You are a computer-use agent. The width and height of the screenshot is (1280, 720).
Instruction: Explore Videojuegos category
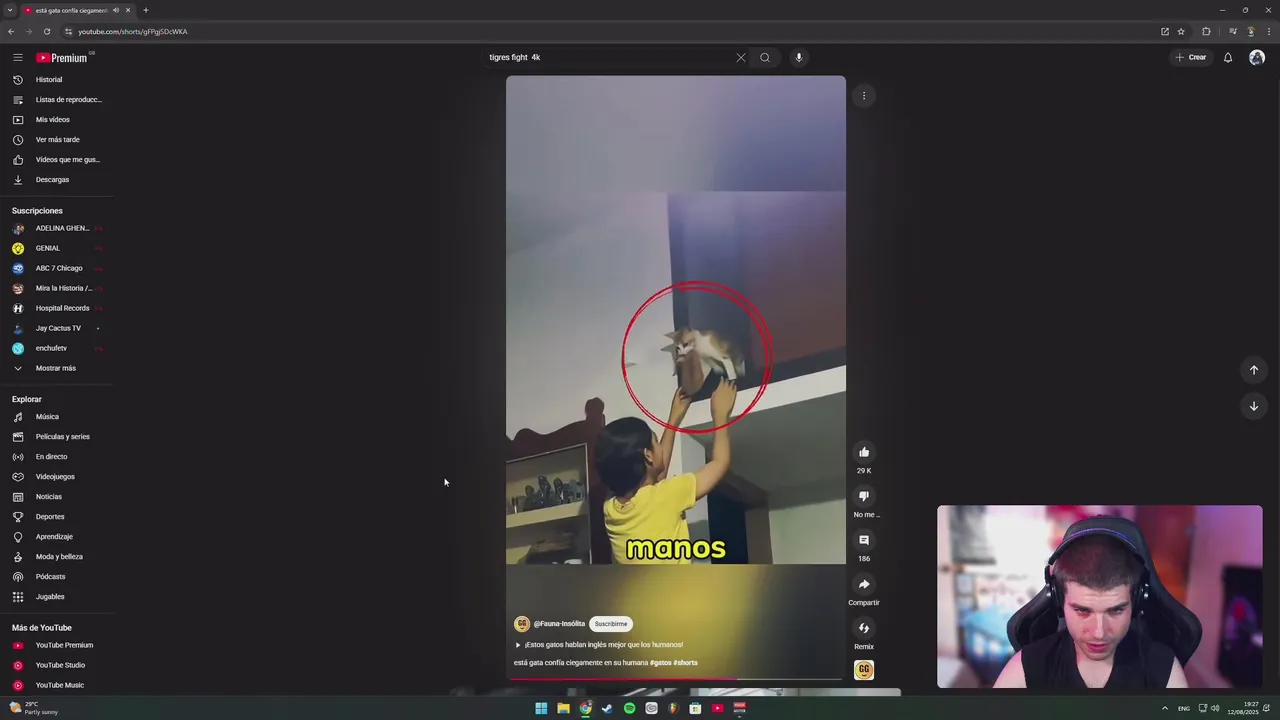[x=57, y=477]
